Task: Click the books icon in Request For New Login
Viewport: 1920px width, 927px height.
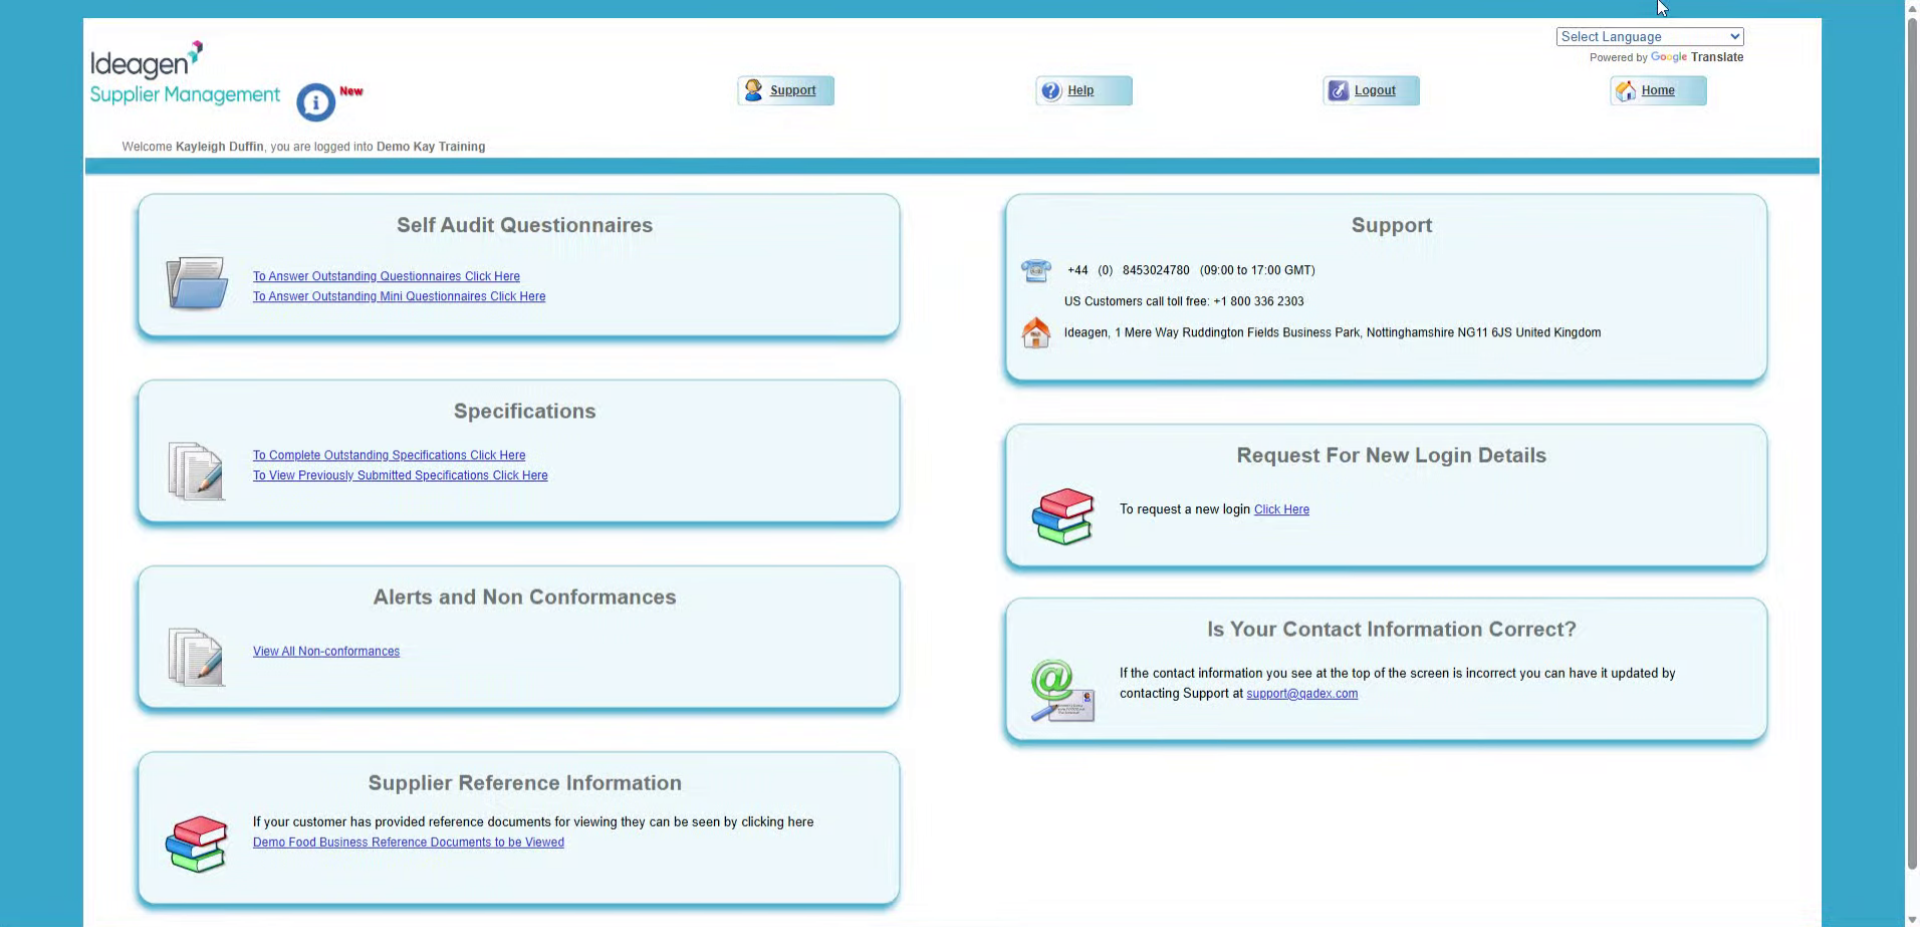Action: pos(1063,516)
